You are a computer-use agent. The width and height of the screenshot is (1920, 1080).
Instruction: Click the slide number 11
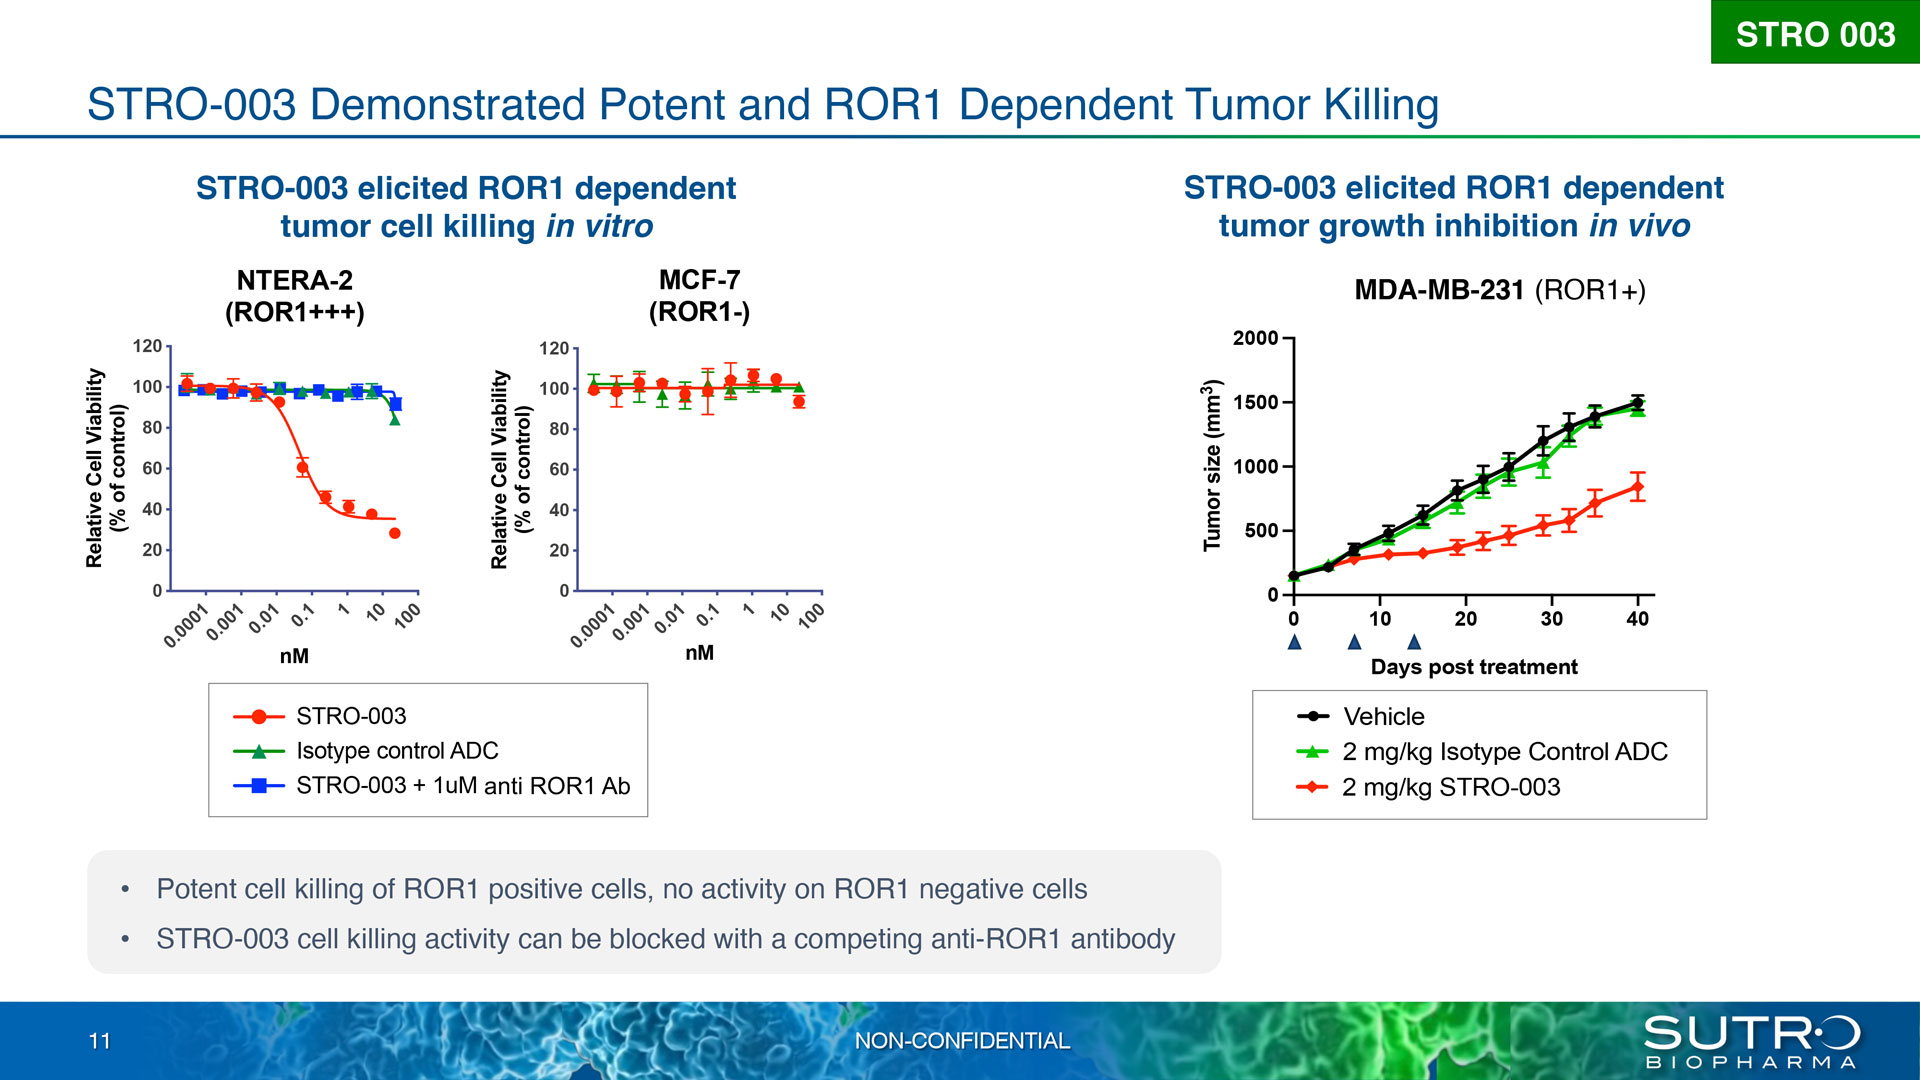[x=100, y=1041]
